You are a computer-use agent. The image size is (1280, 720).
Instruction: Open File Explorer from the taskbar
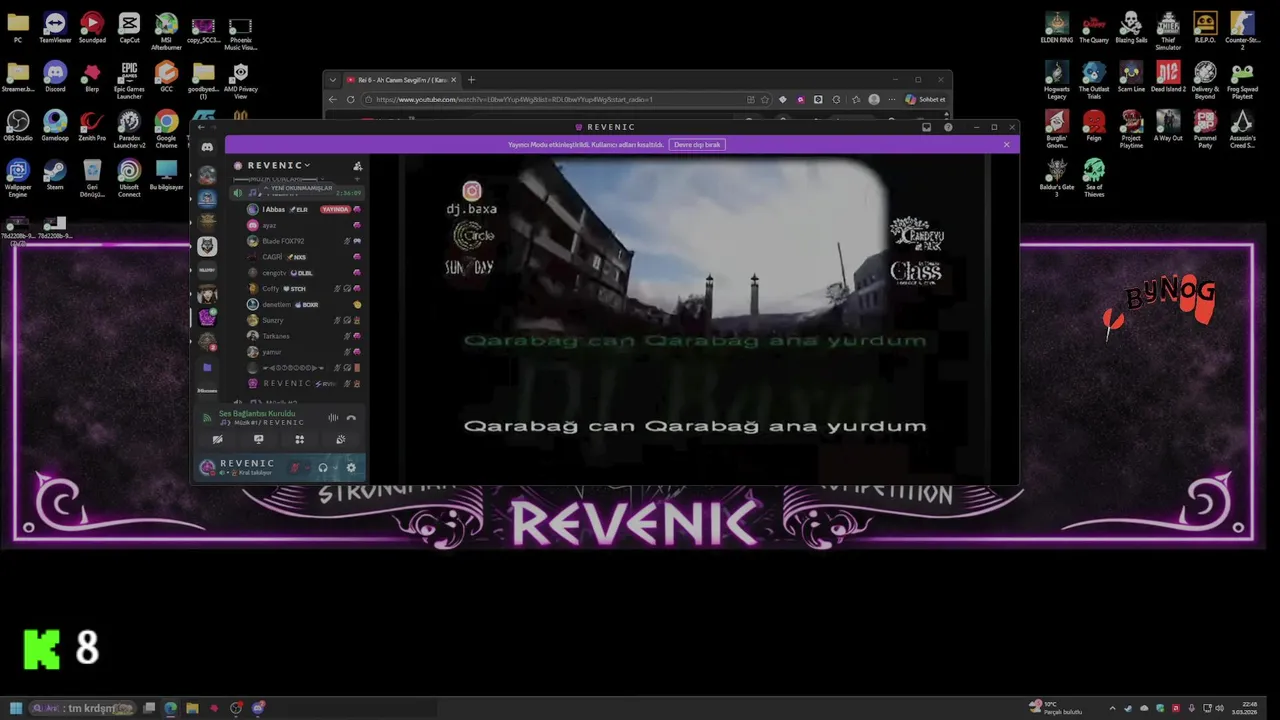point(192,708)
